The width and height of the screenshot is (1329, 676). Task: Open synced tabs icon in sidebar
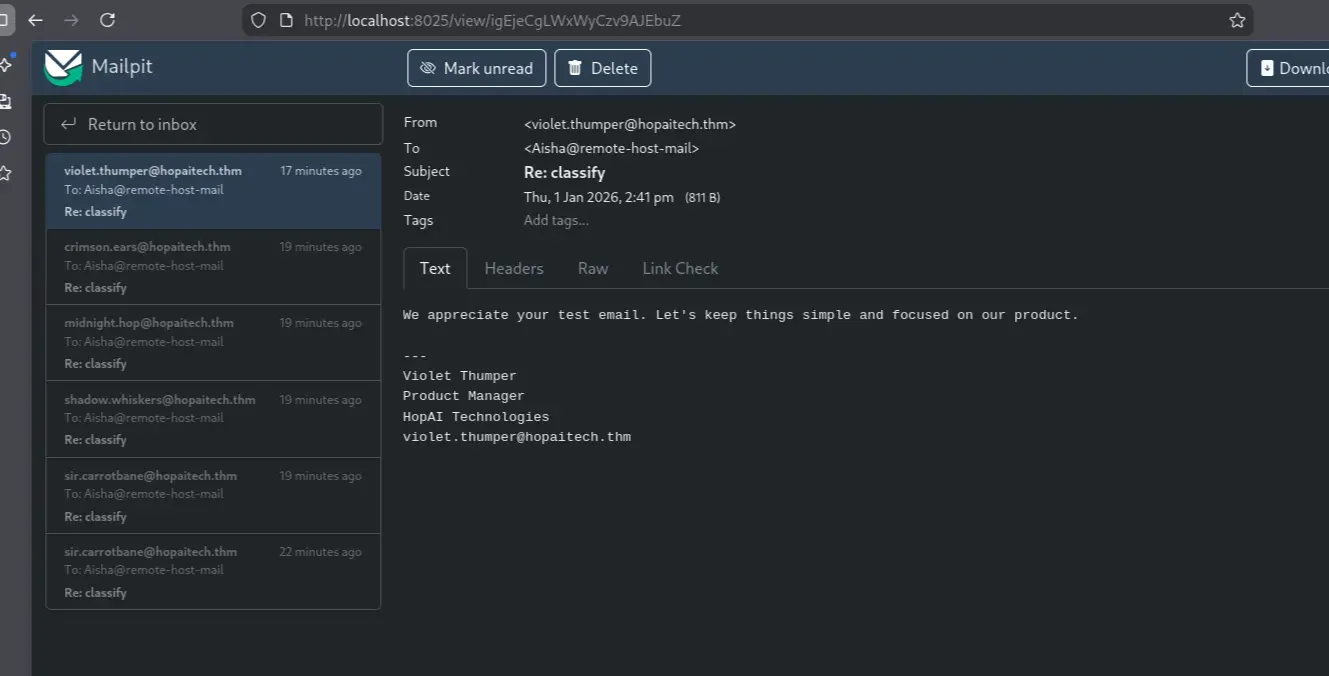5,101
